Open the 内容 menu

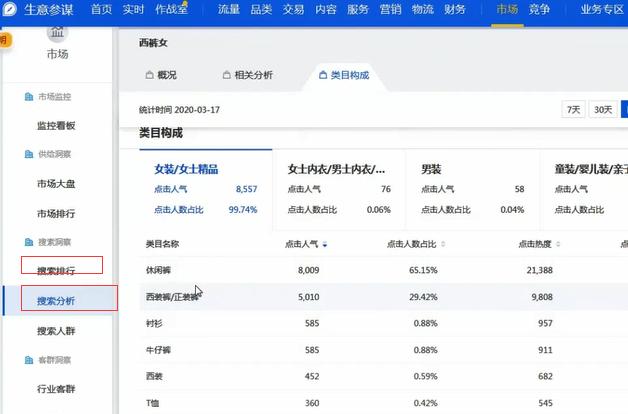click(326, 9)
